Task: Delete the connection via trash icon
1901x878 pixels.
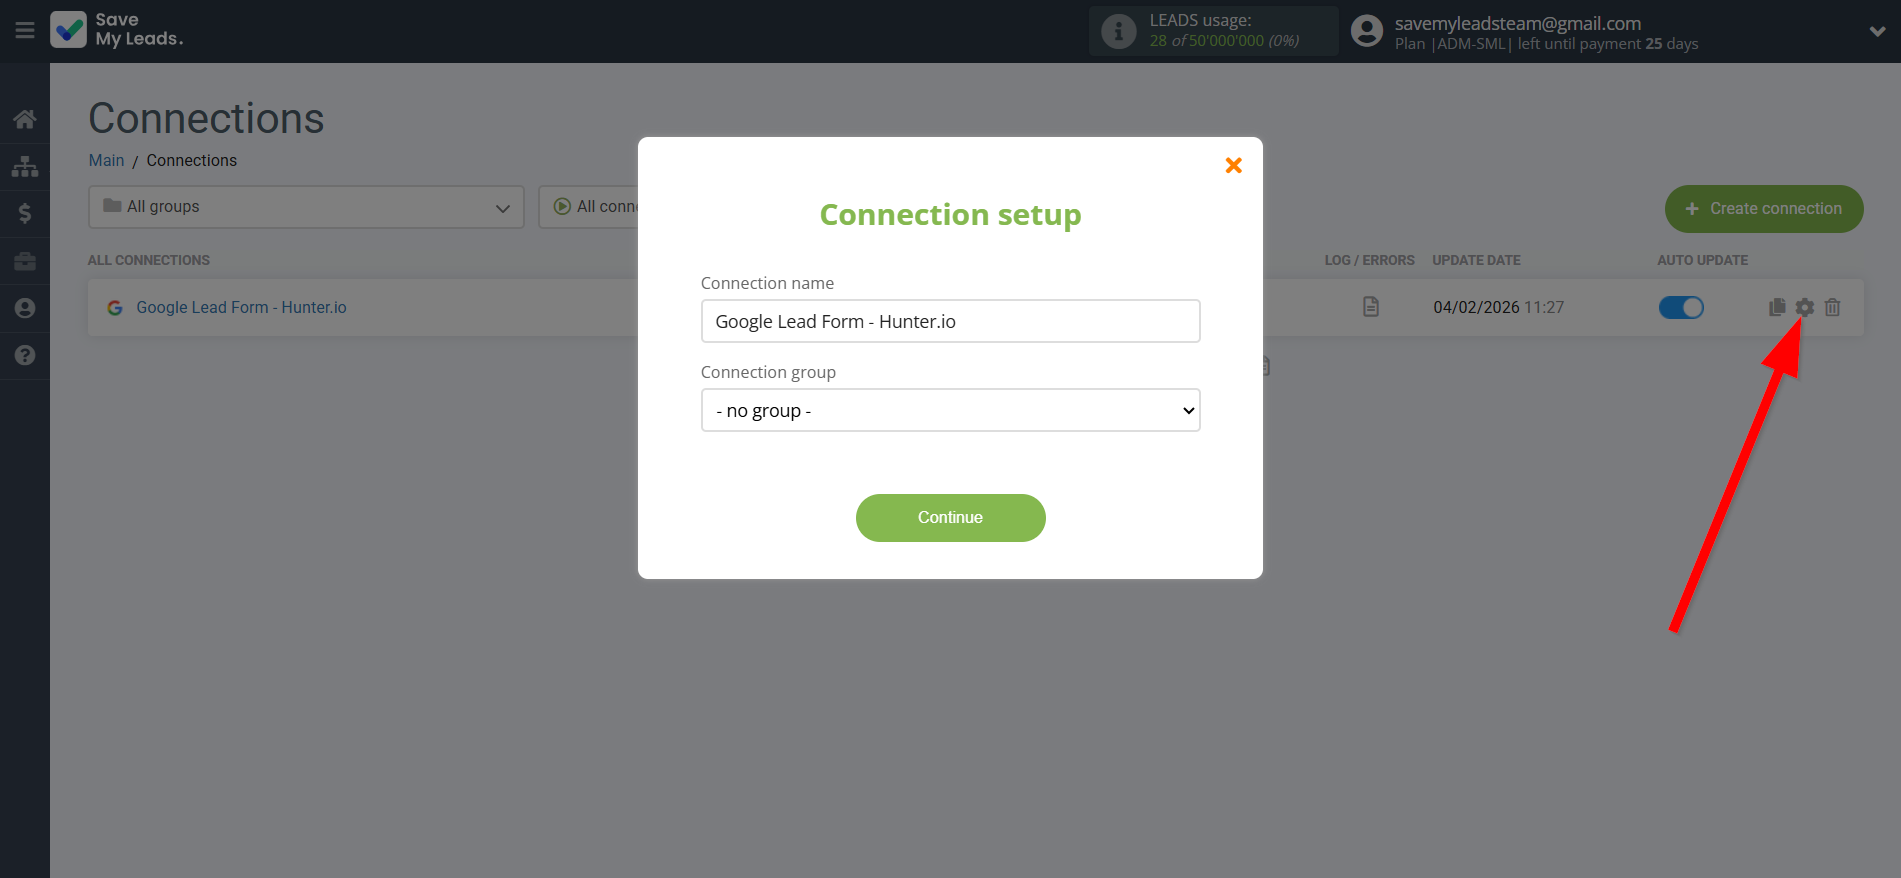Action: [1832, 307]
